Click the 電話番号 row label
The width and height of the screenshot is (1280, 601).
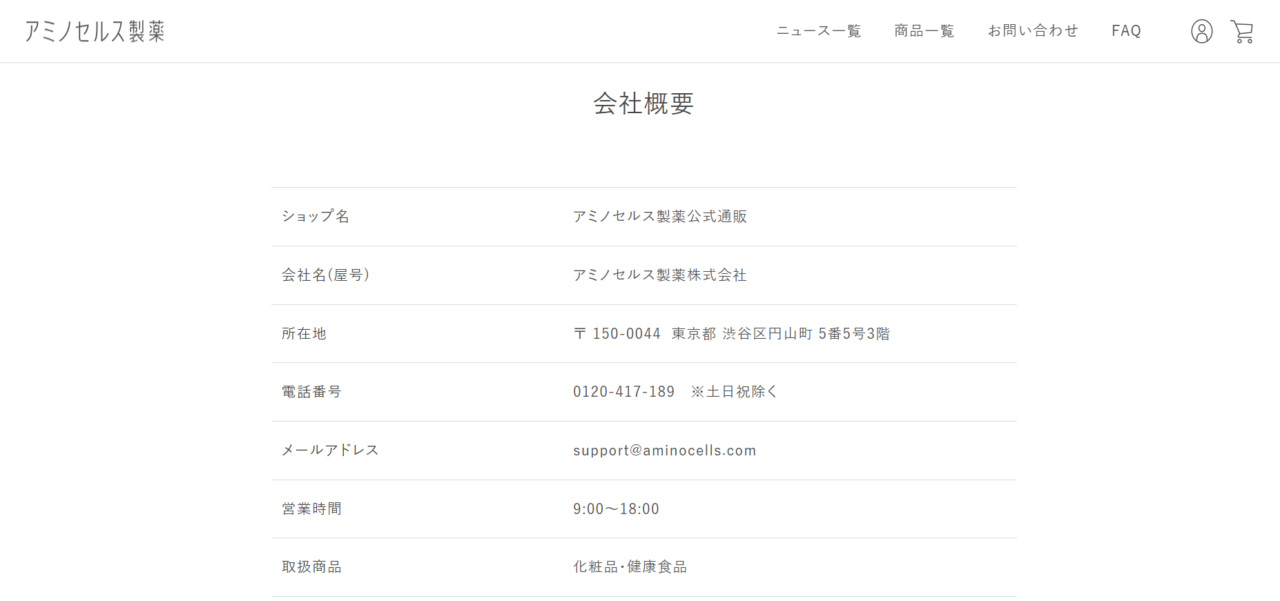(x=311, y=392)
